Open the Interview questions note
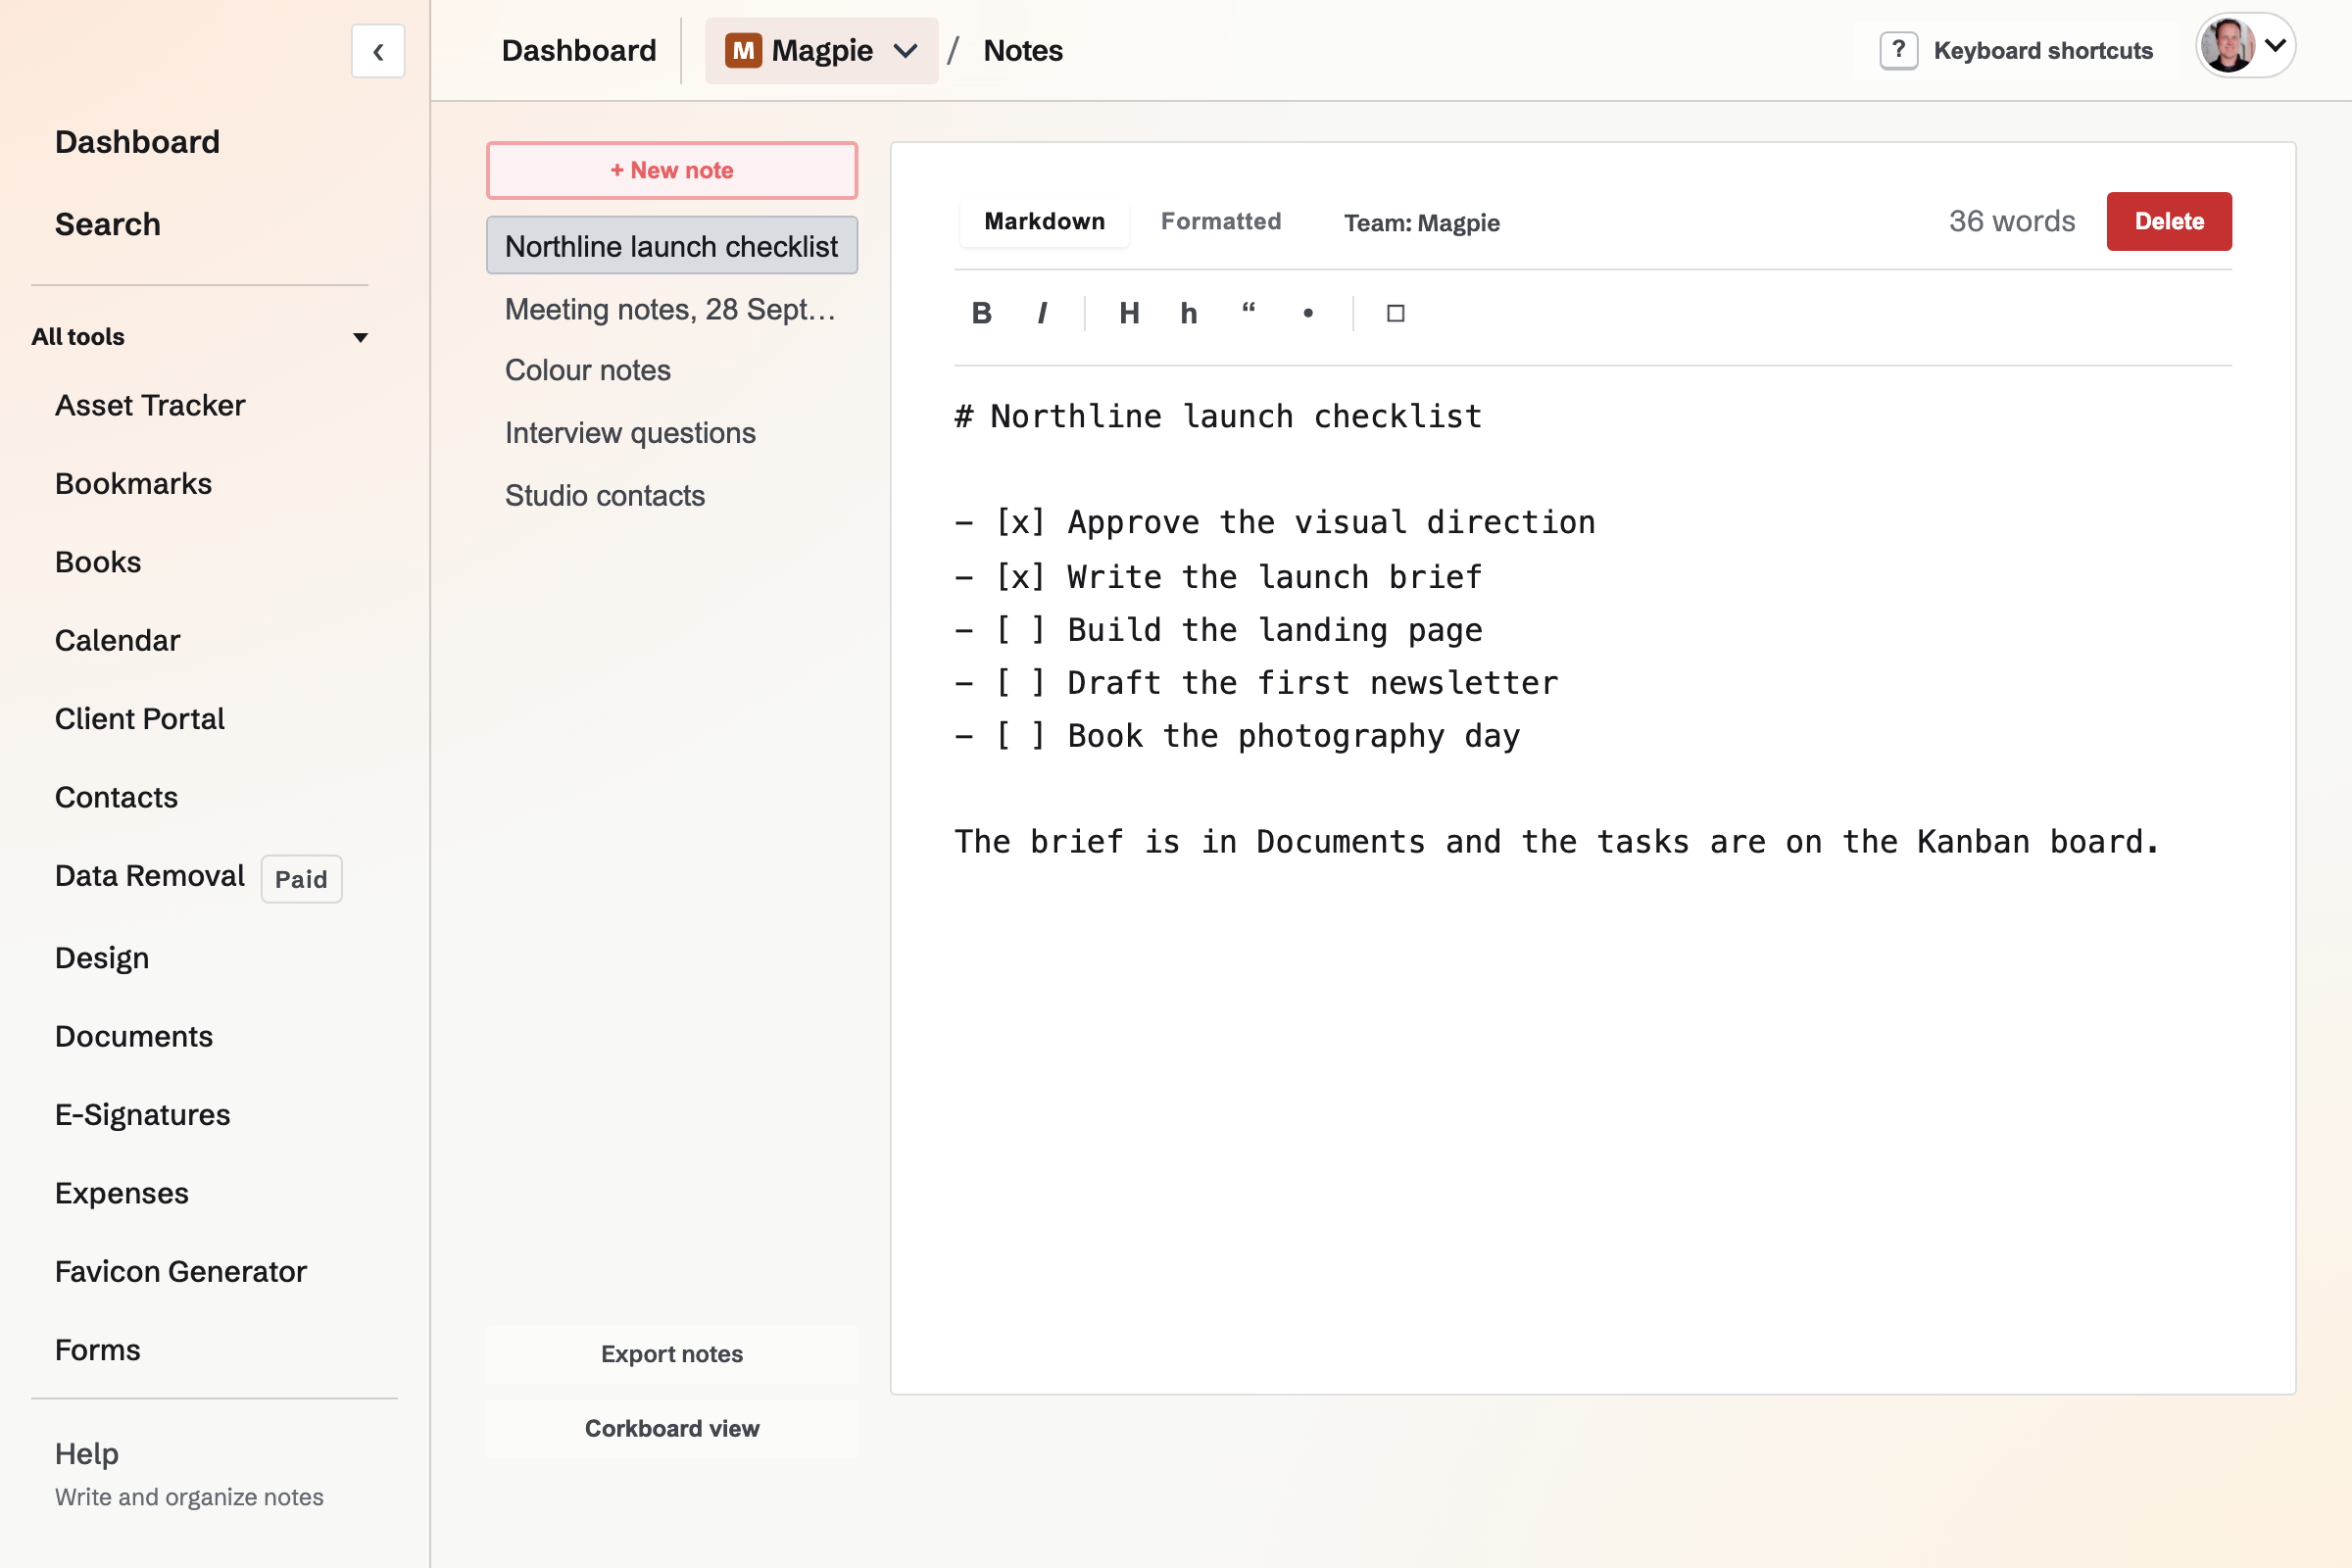Screen dimensions: 2352x1568 click(x=672, y=433)
